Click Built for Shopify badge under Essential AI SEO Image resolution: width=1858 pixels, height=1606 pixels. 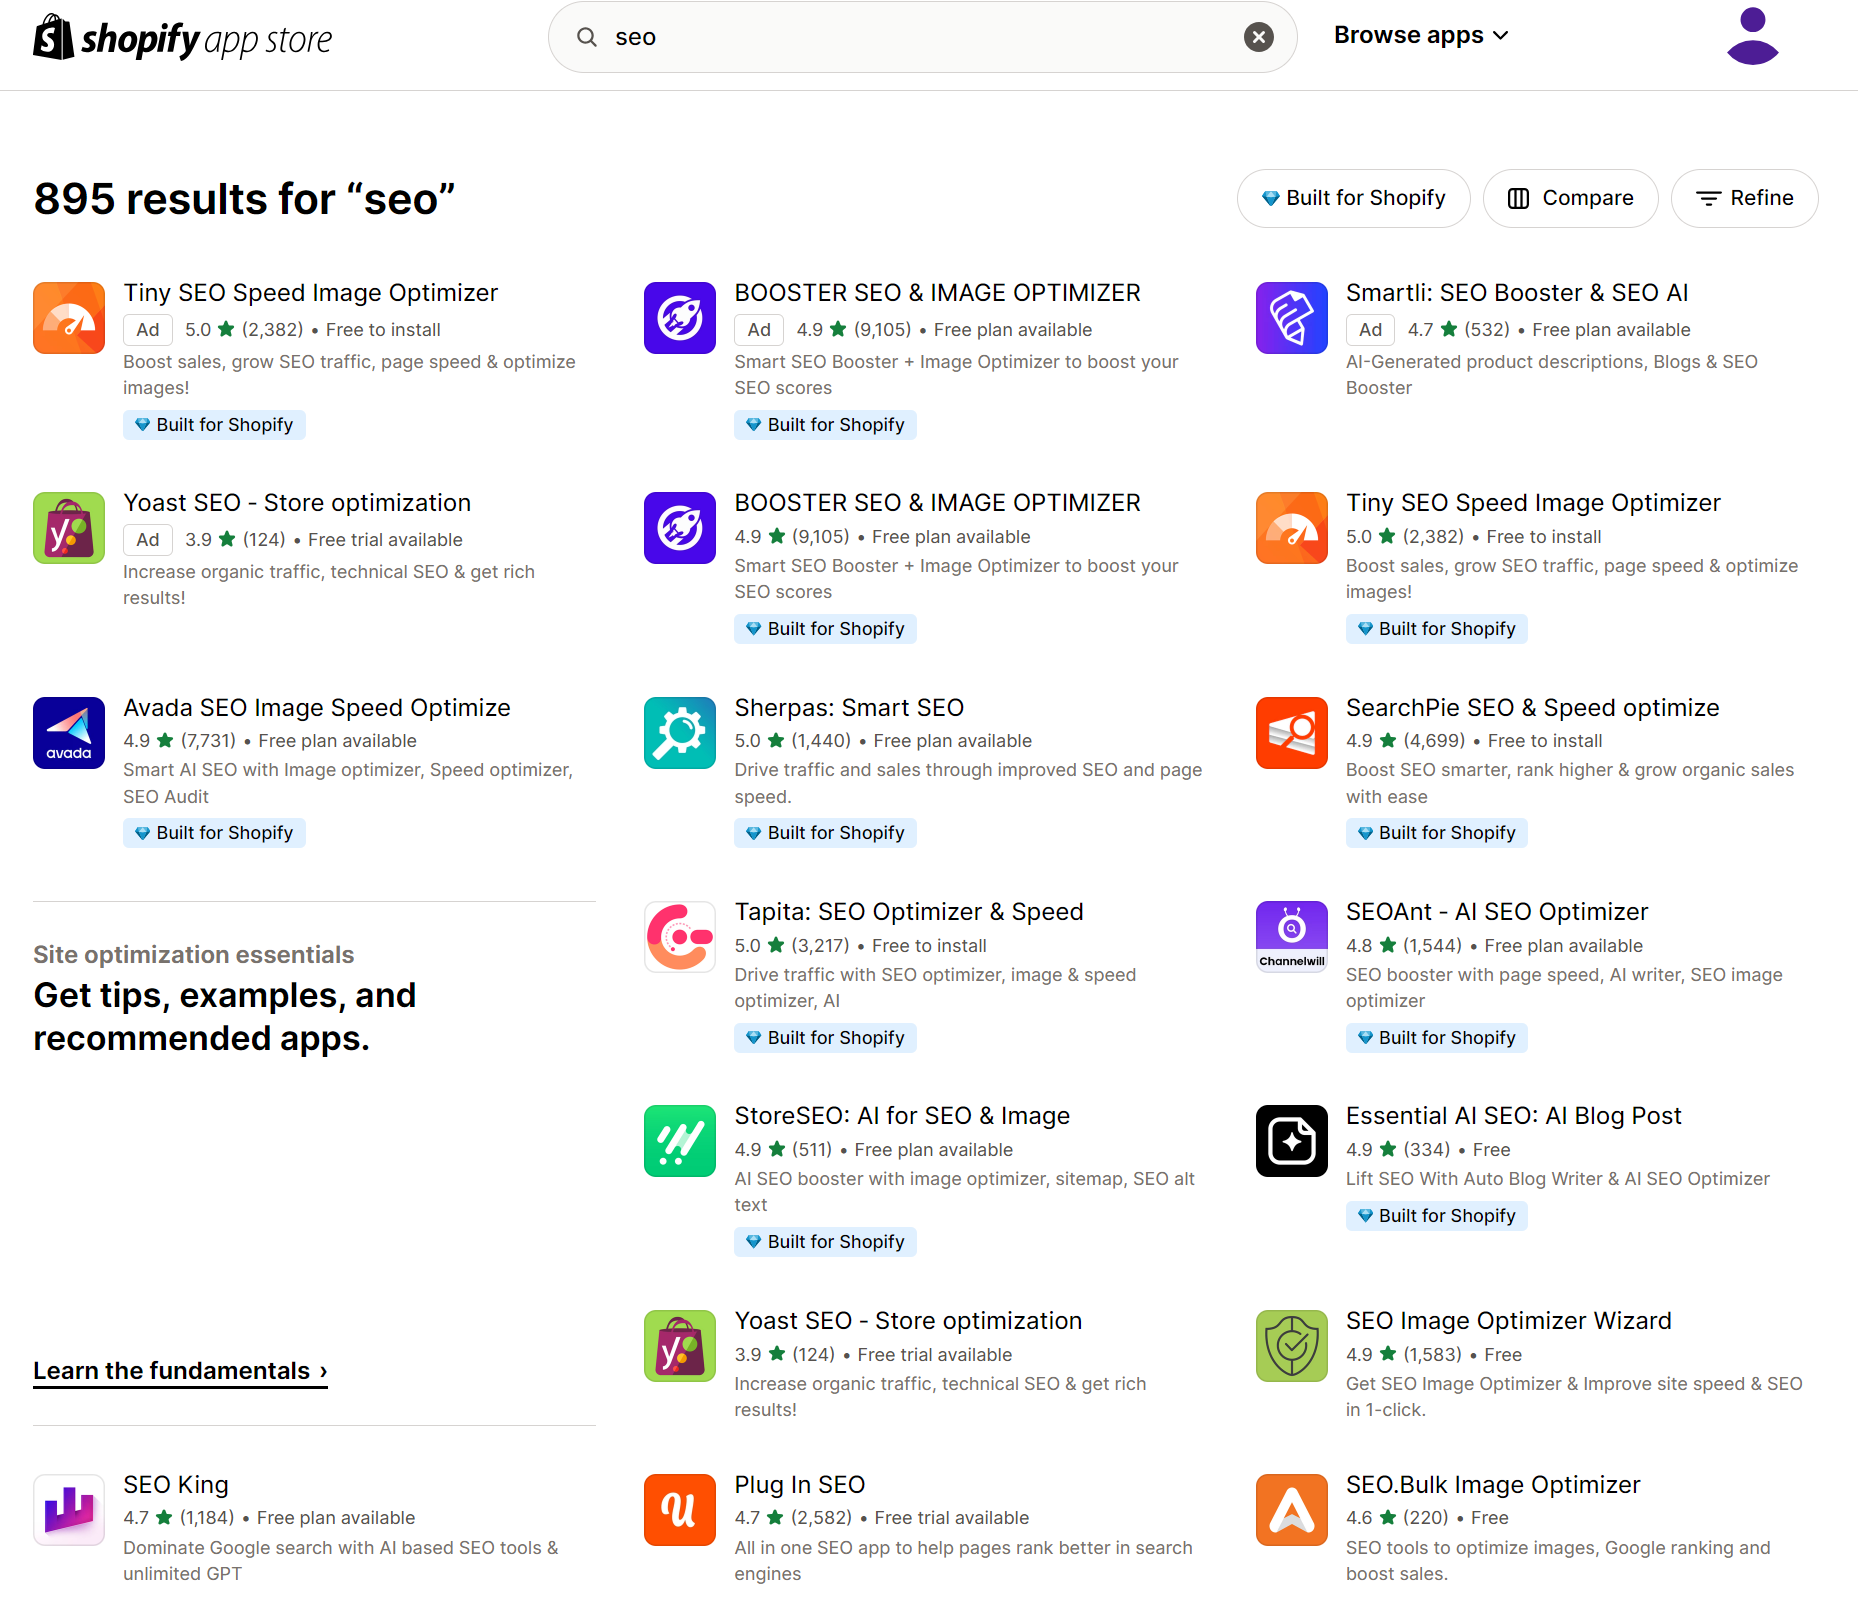(1436, 1216)
